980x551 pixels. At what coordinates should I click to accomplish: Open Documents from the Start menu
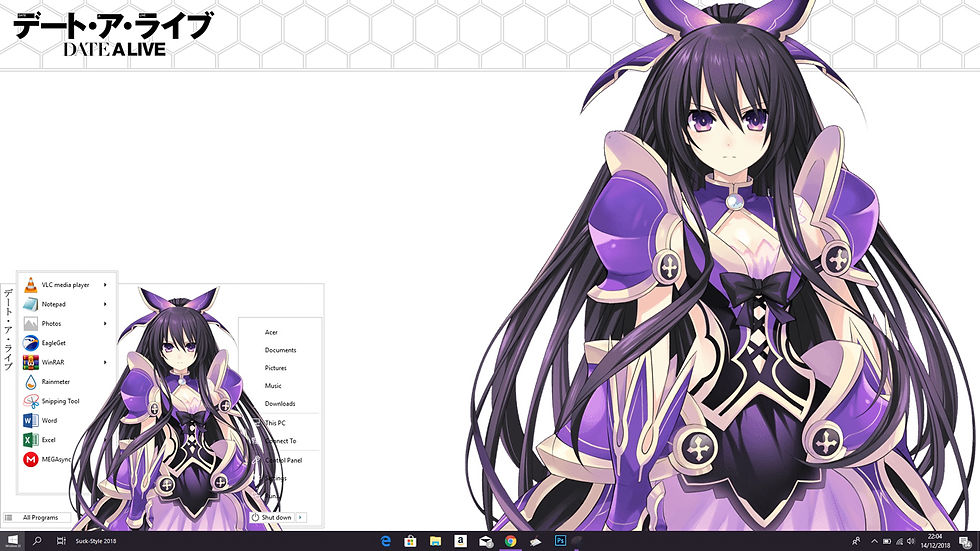tap(281, 350)
